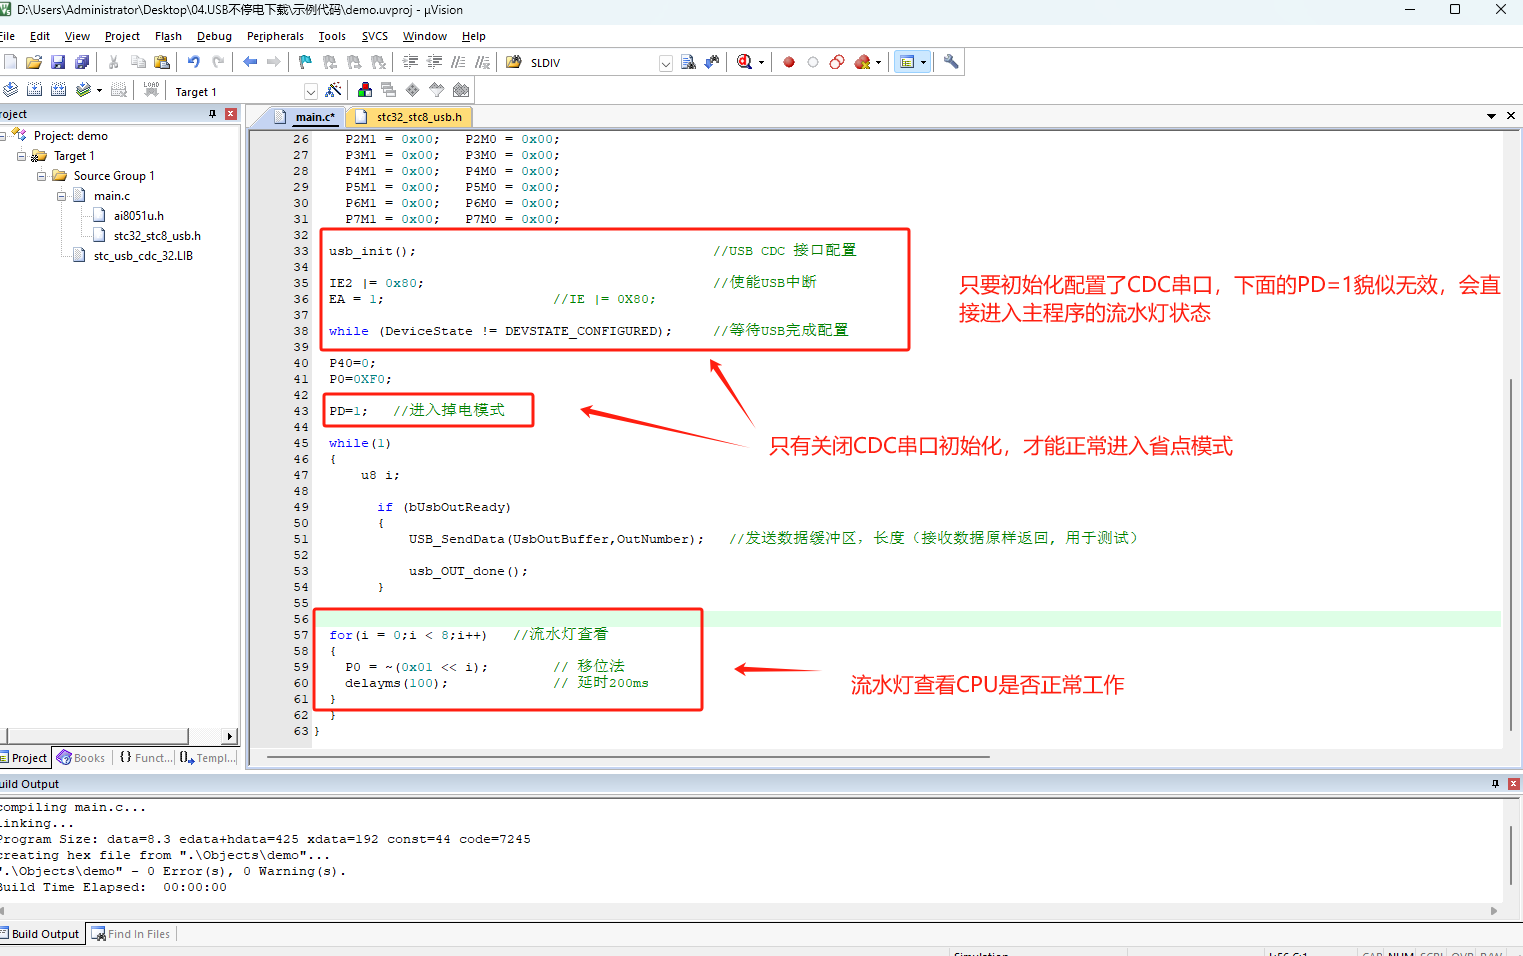Image resolution: width=1523 pixels, height=956 pixels.
Task: Close the Project panel
Action: point(231,114)
